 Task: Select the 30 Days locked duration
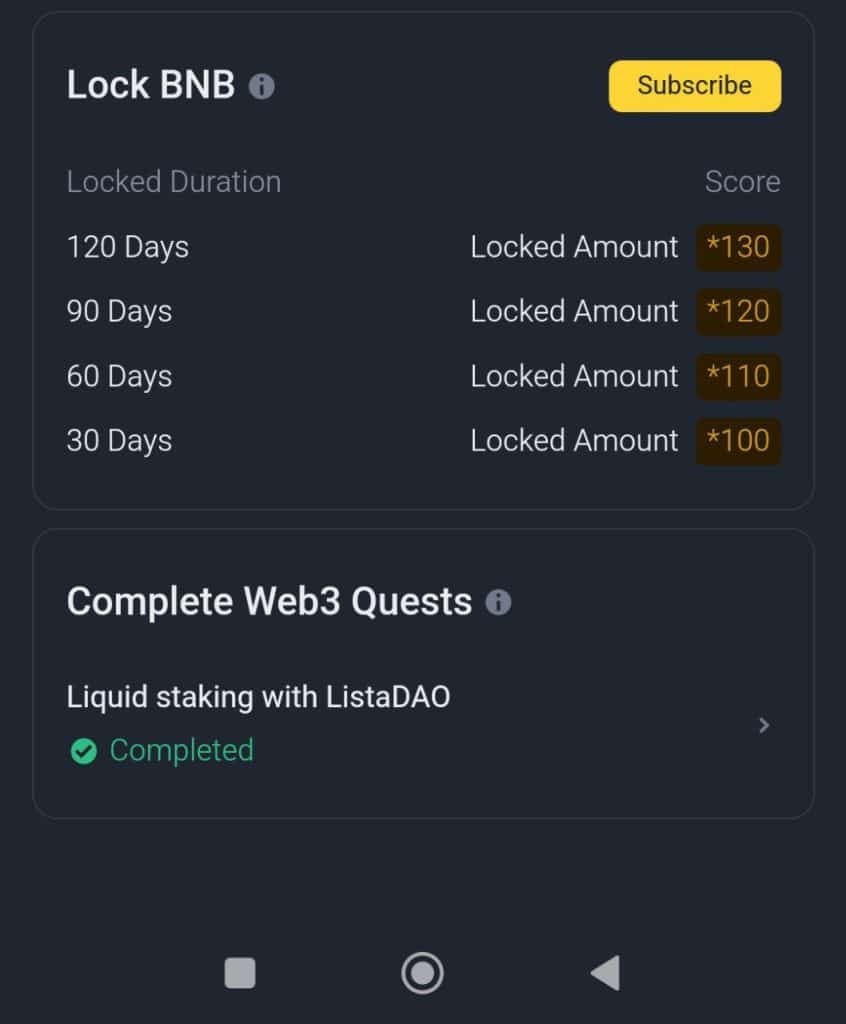tap(119, 441)
